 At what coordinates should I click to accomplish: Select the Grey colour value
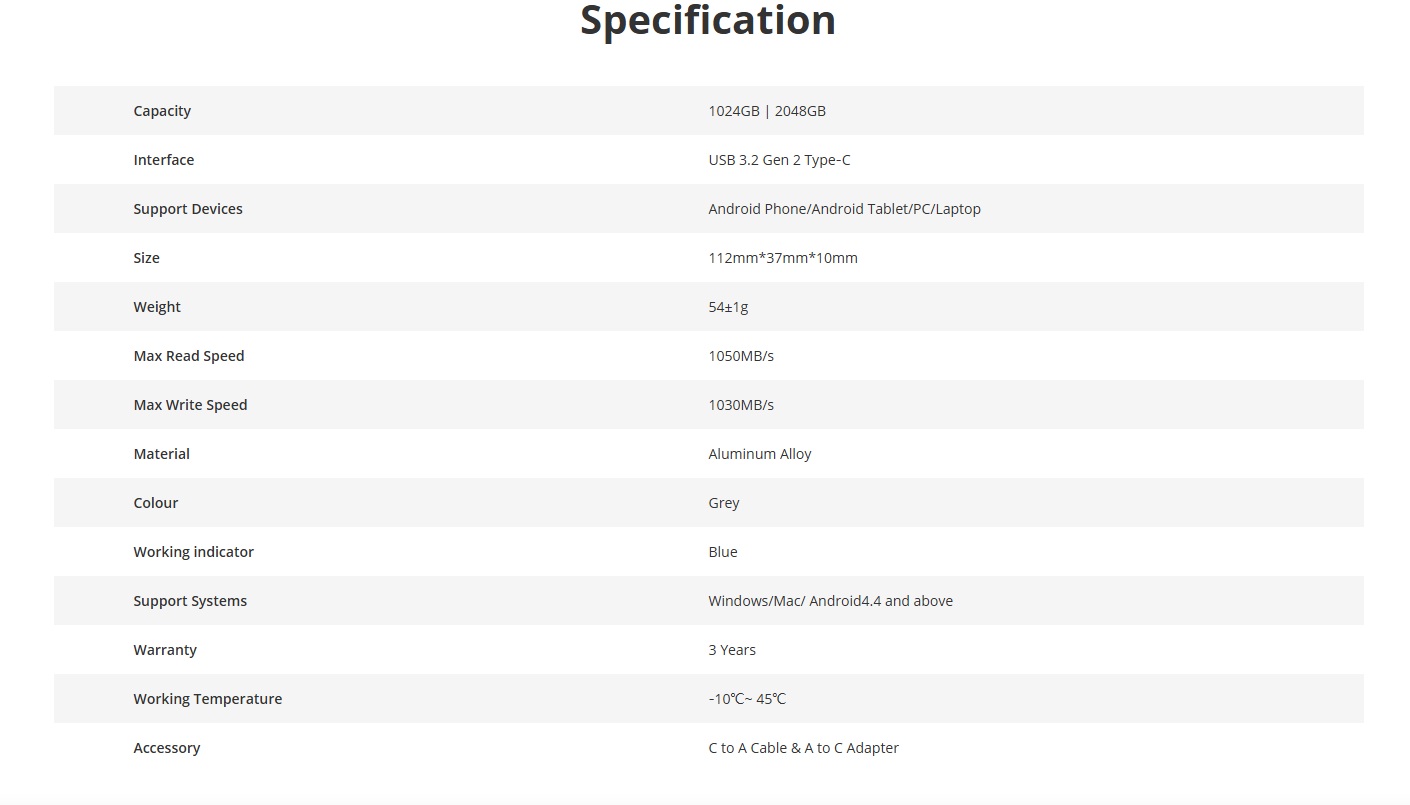tap(724, 503)
